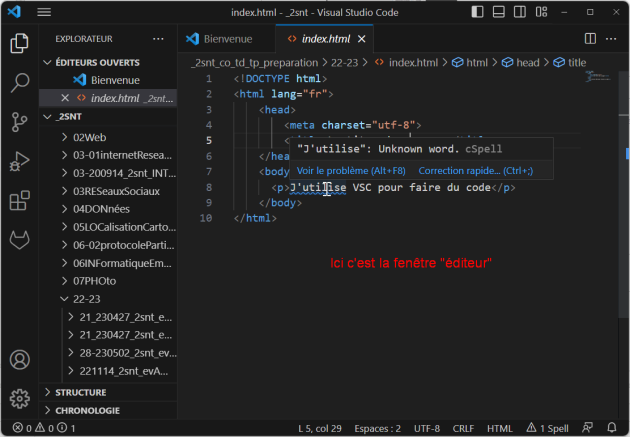Open the Manage gear icon
The height and width of the screenshot is (437, 630).
point(19,398)
